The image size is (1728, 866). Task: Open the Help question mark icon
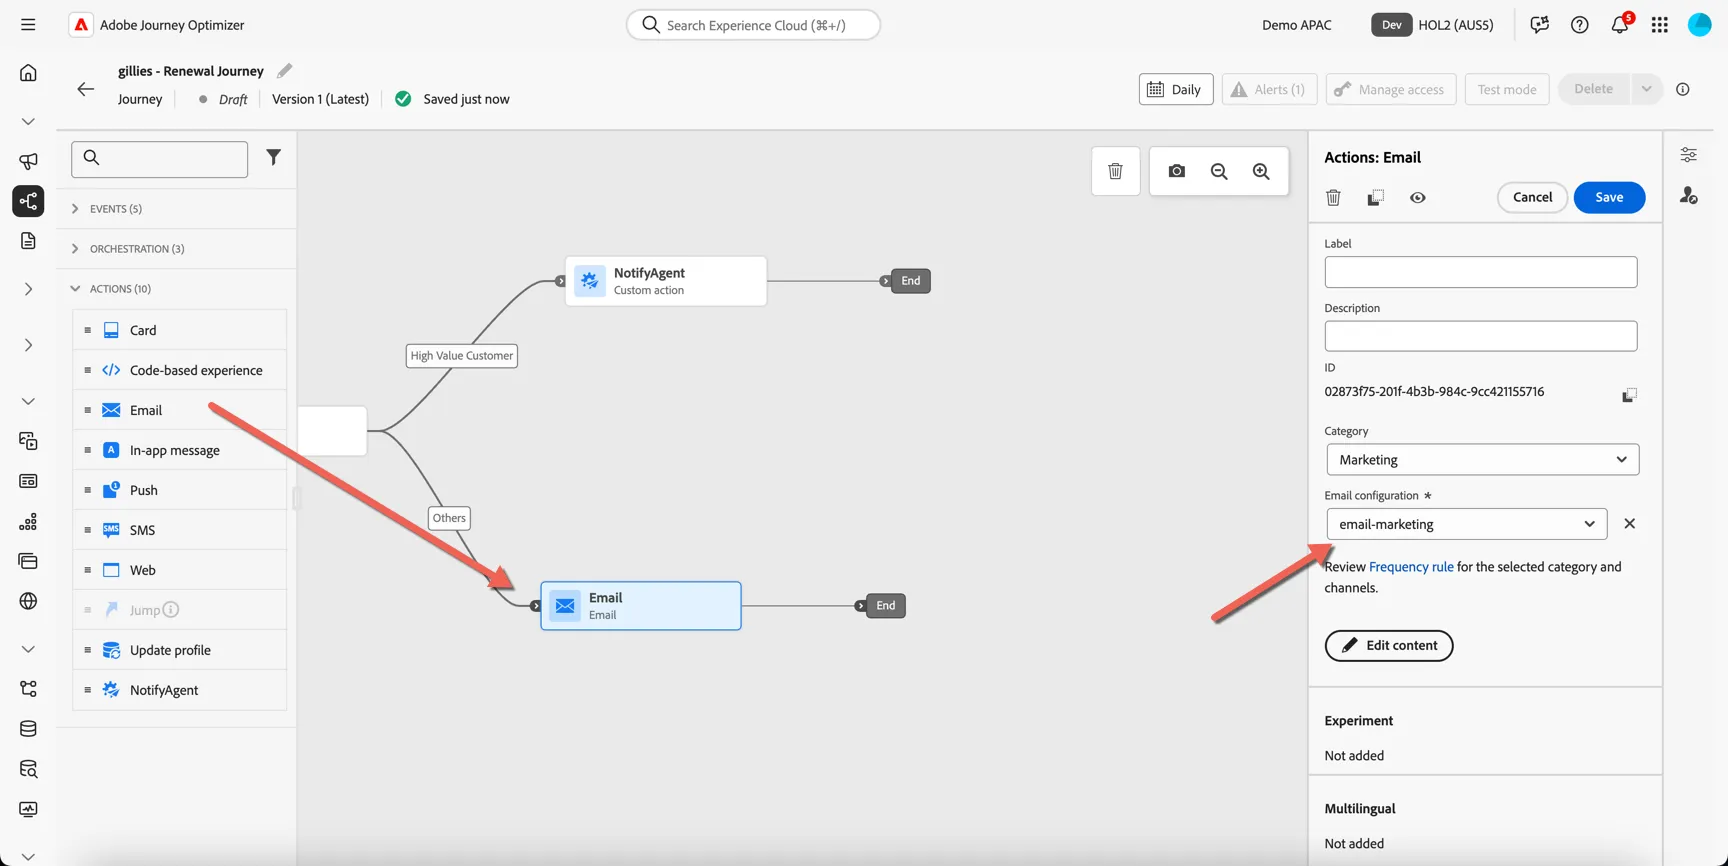1580,25
